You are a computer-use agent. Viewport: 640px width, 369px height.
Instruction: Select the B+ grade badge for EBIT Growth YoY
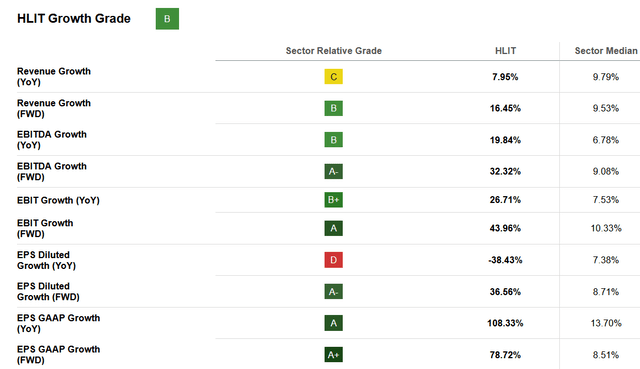333,200
